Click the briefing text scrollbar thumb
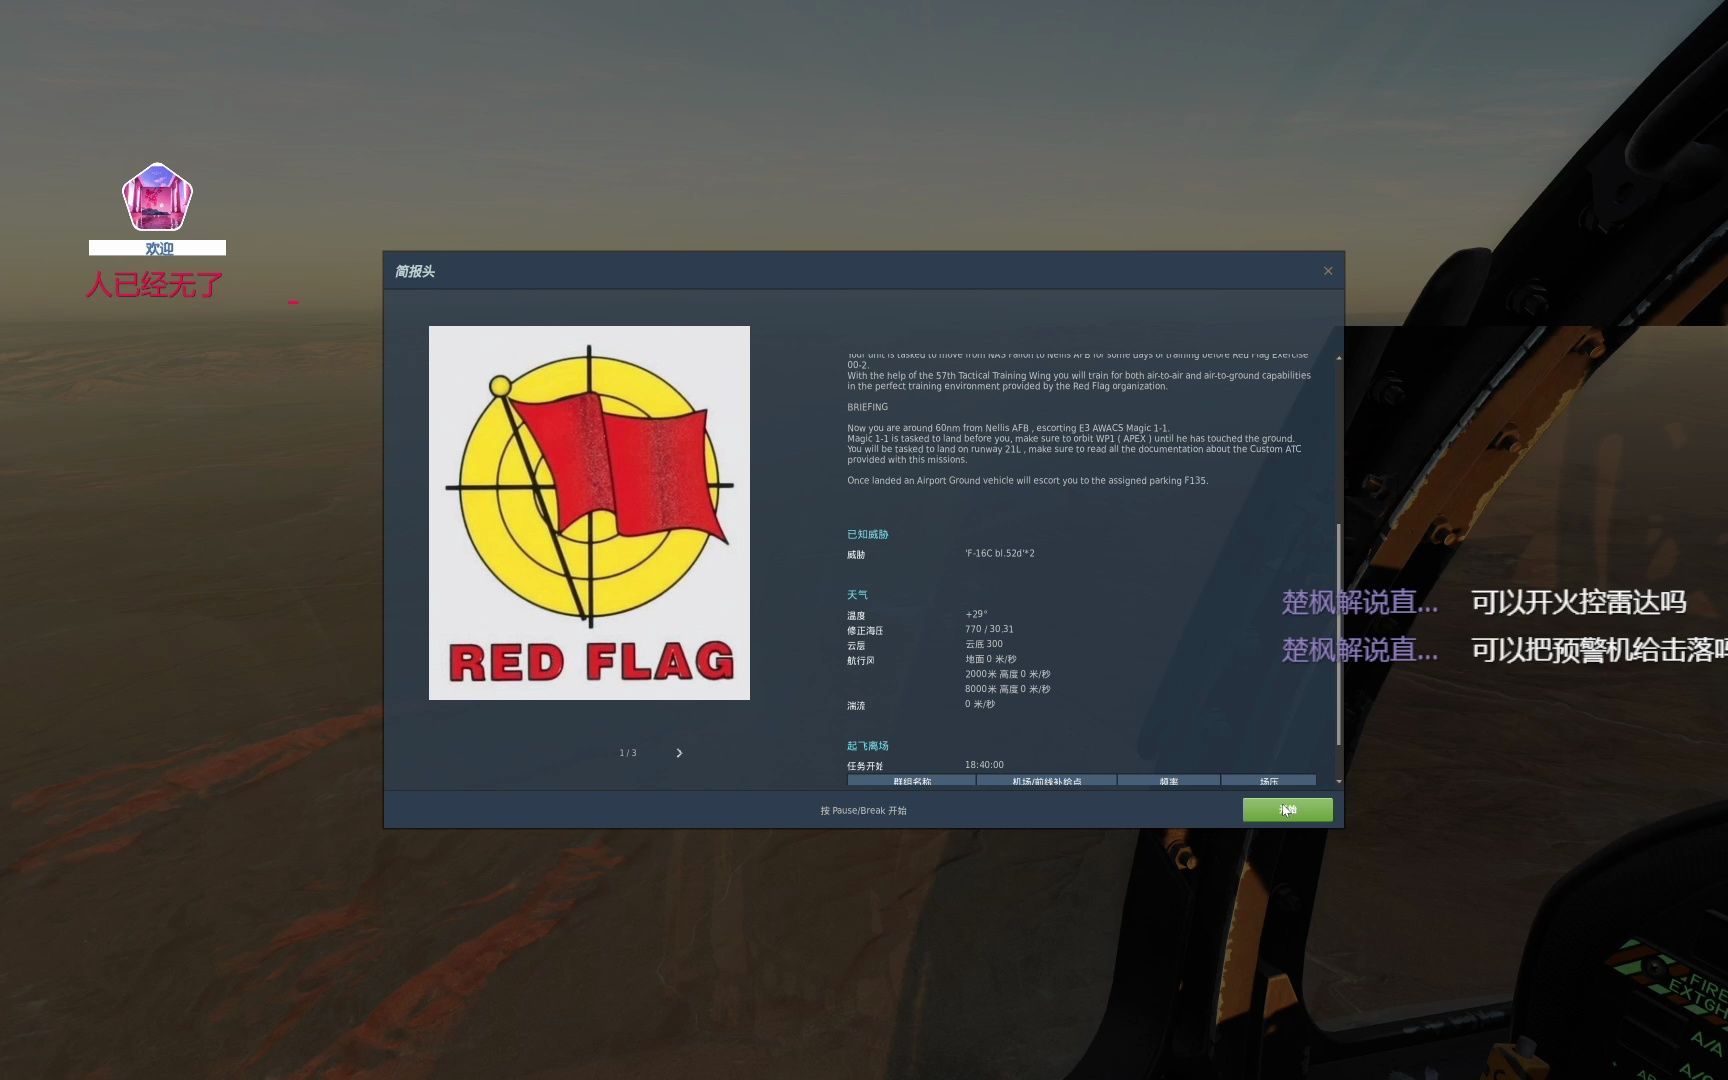 click(x=1339, y=634)
